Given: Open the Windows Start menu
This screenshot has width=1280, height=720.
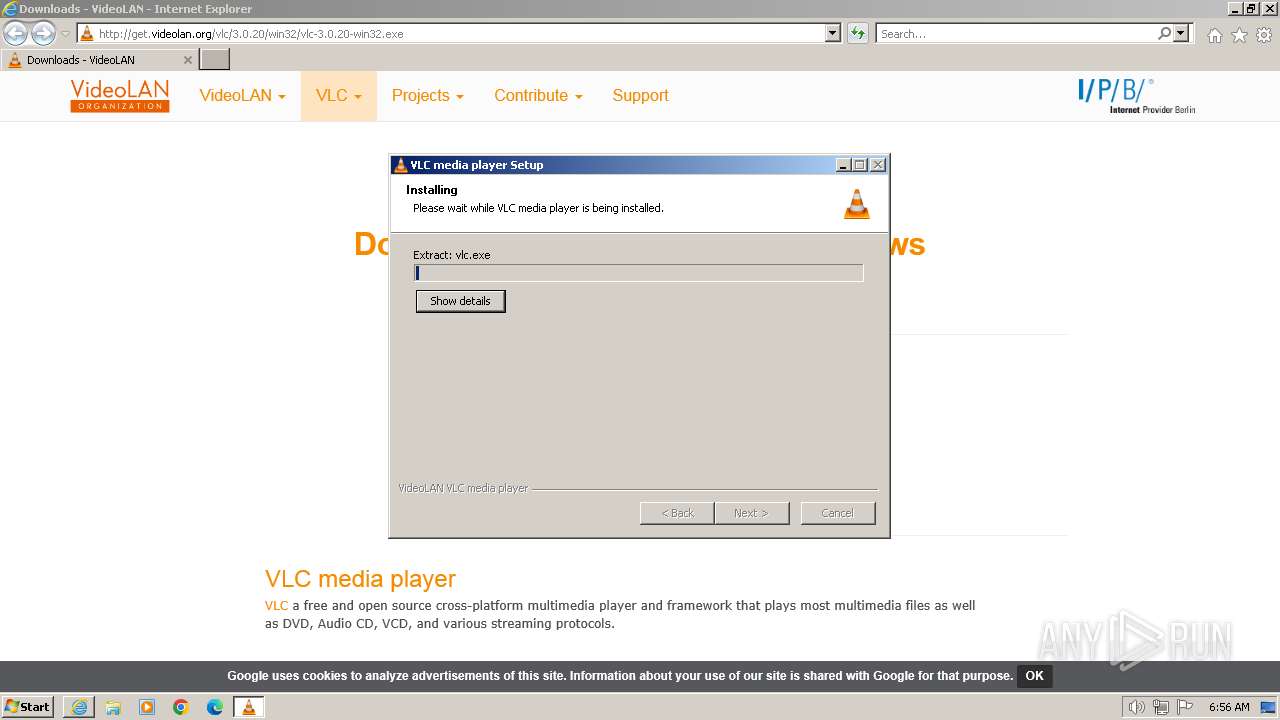Looking at the screenshot, I should click(x=27, y=707).
